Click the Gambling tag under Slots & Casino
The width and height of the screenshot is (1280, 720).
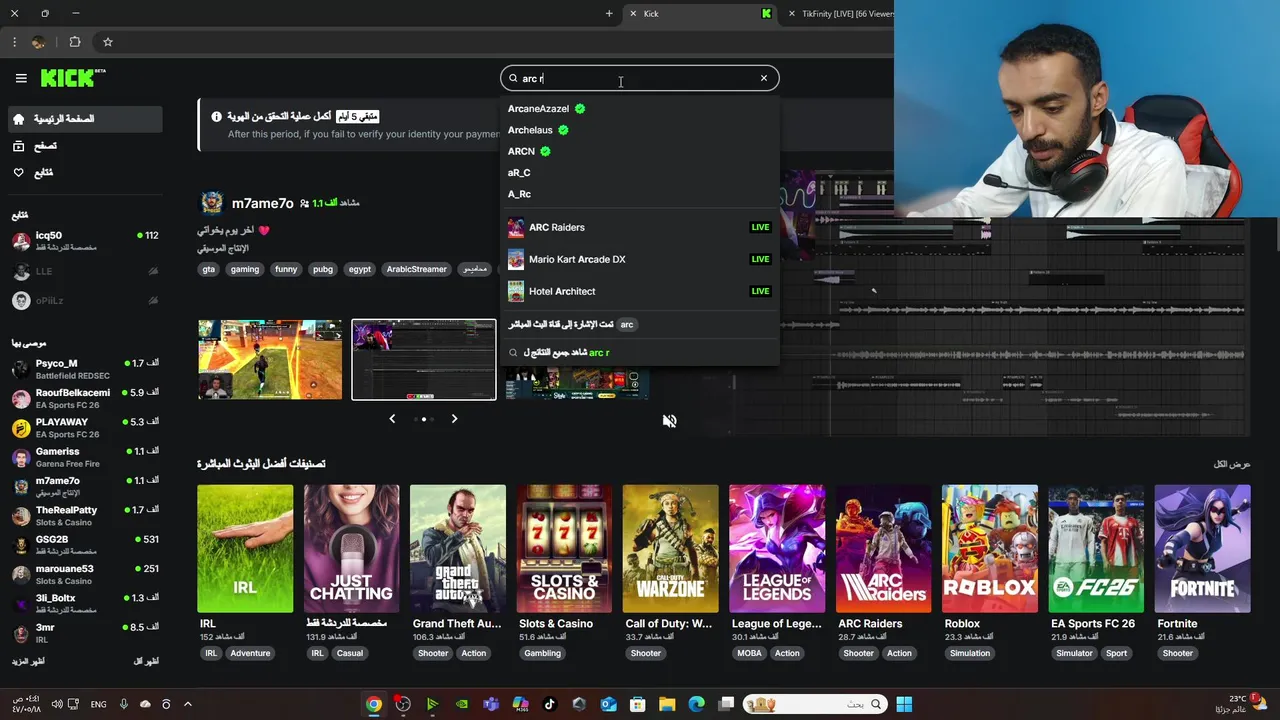click(542, 653)
